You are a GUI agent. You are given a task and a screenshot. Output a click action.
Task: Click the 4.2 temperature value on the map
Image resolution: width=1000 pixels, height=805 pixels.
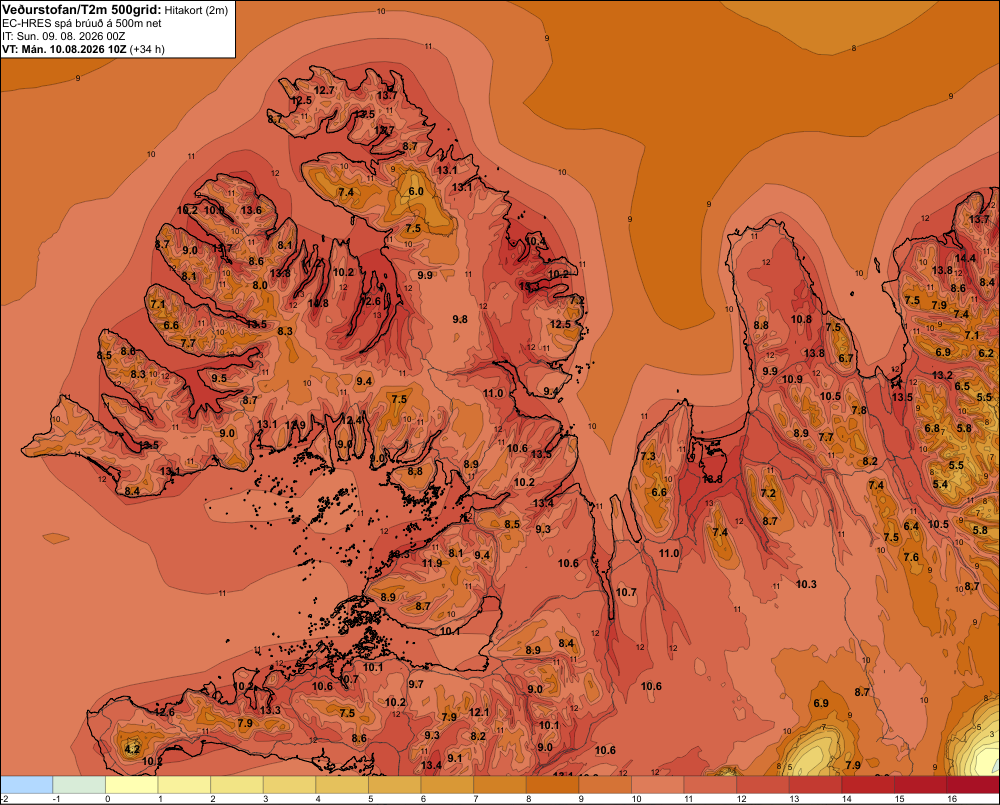pyautogui.click(x=132, y=749)
